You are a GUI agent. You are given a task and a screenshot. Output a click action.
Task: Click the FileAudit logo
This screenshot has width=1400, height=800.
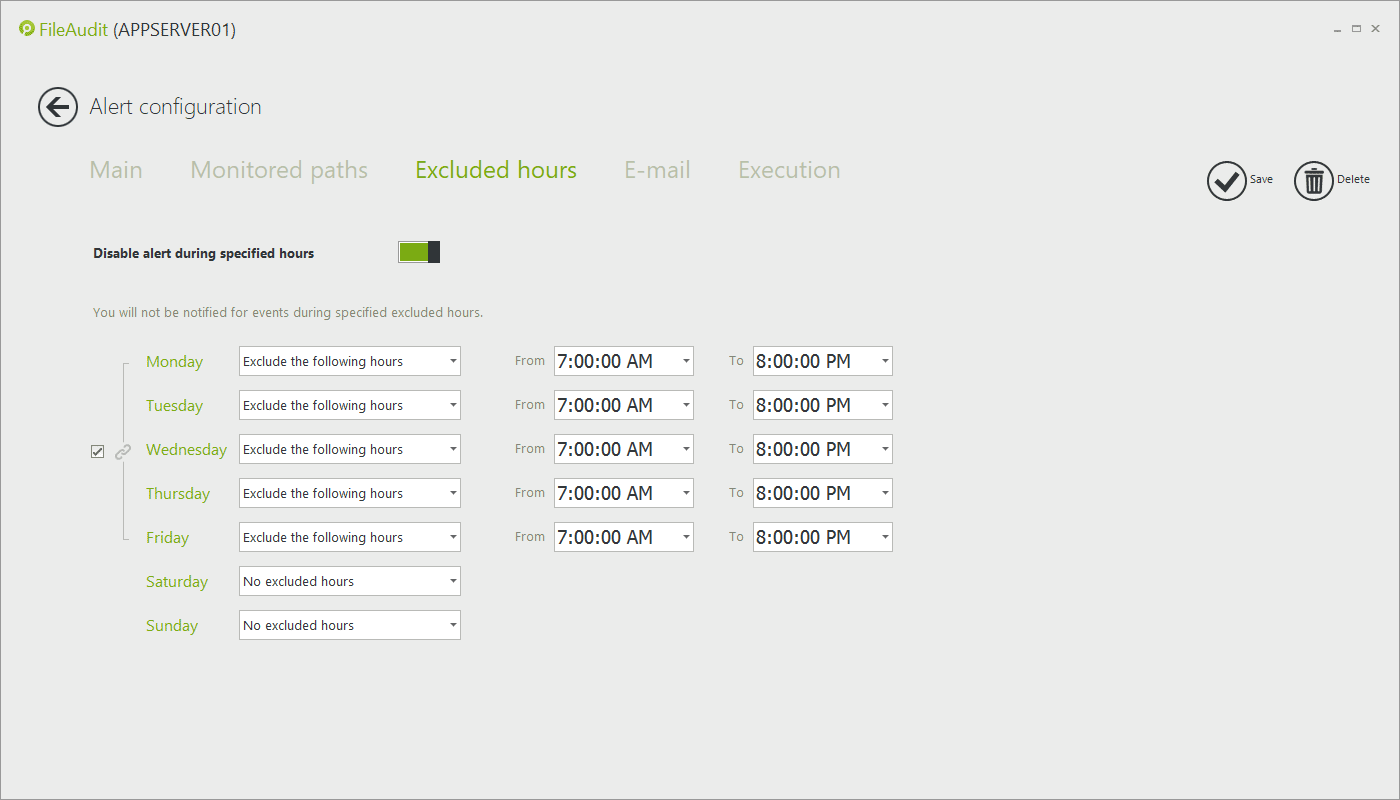pyautogui.click(x=26, y=29)
